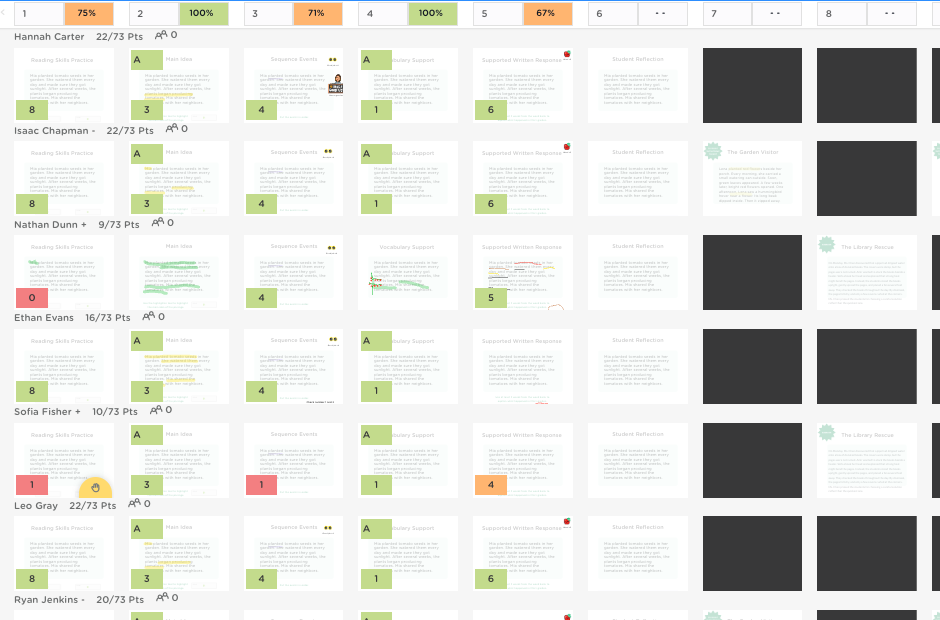
Task: Click Nathan Dunn's red 0 score badge
Action: 32,297
